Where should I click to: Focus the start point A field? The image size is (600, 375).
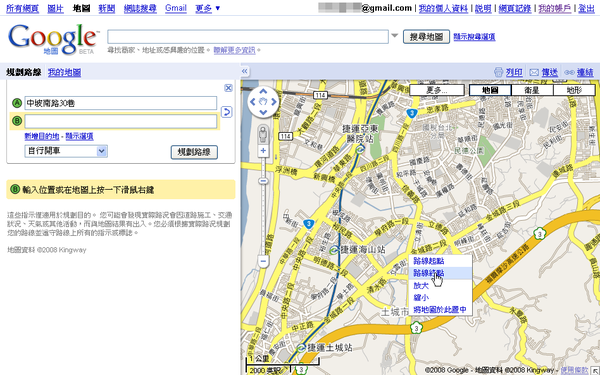point(121,103)
